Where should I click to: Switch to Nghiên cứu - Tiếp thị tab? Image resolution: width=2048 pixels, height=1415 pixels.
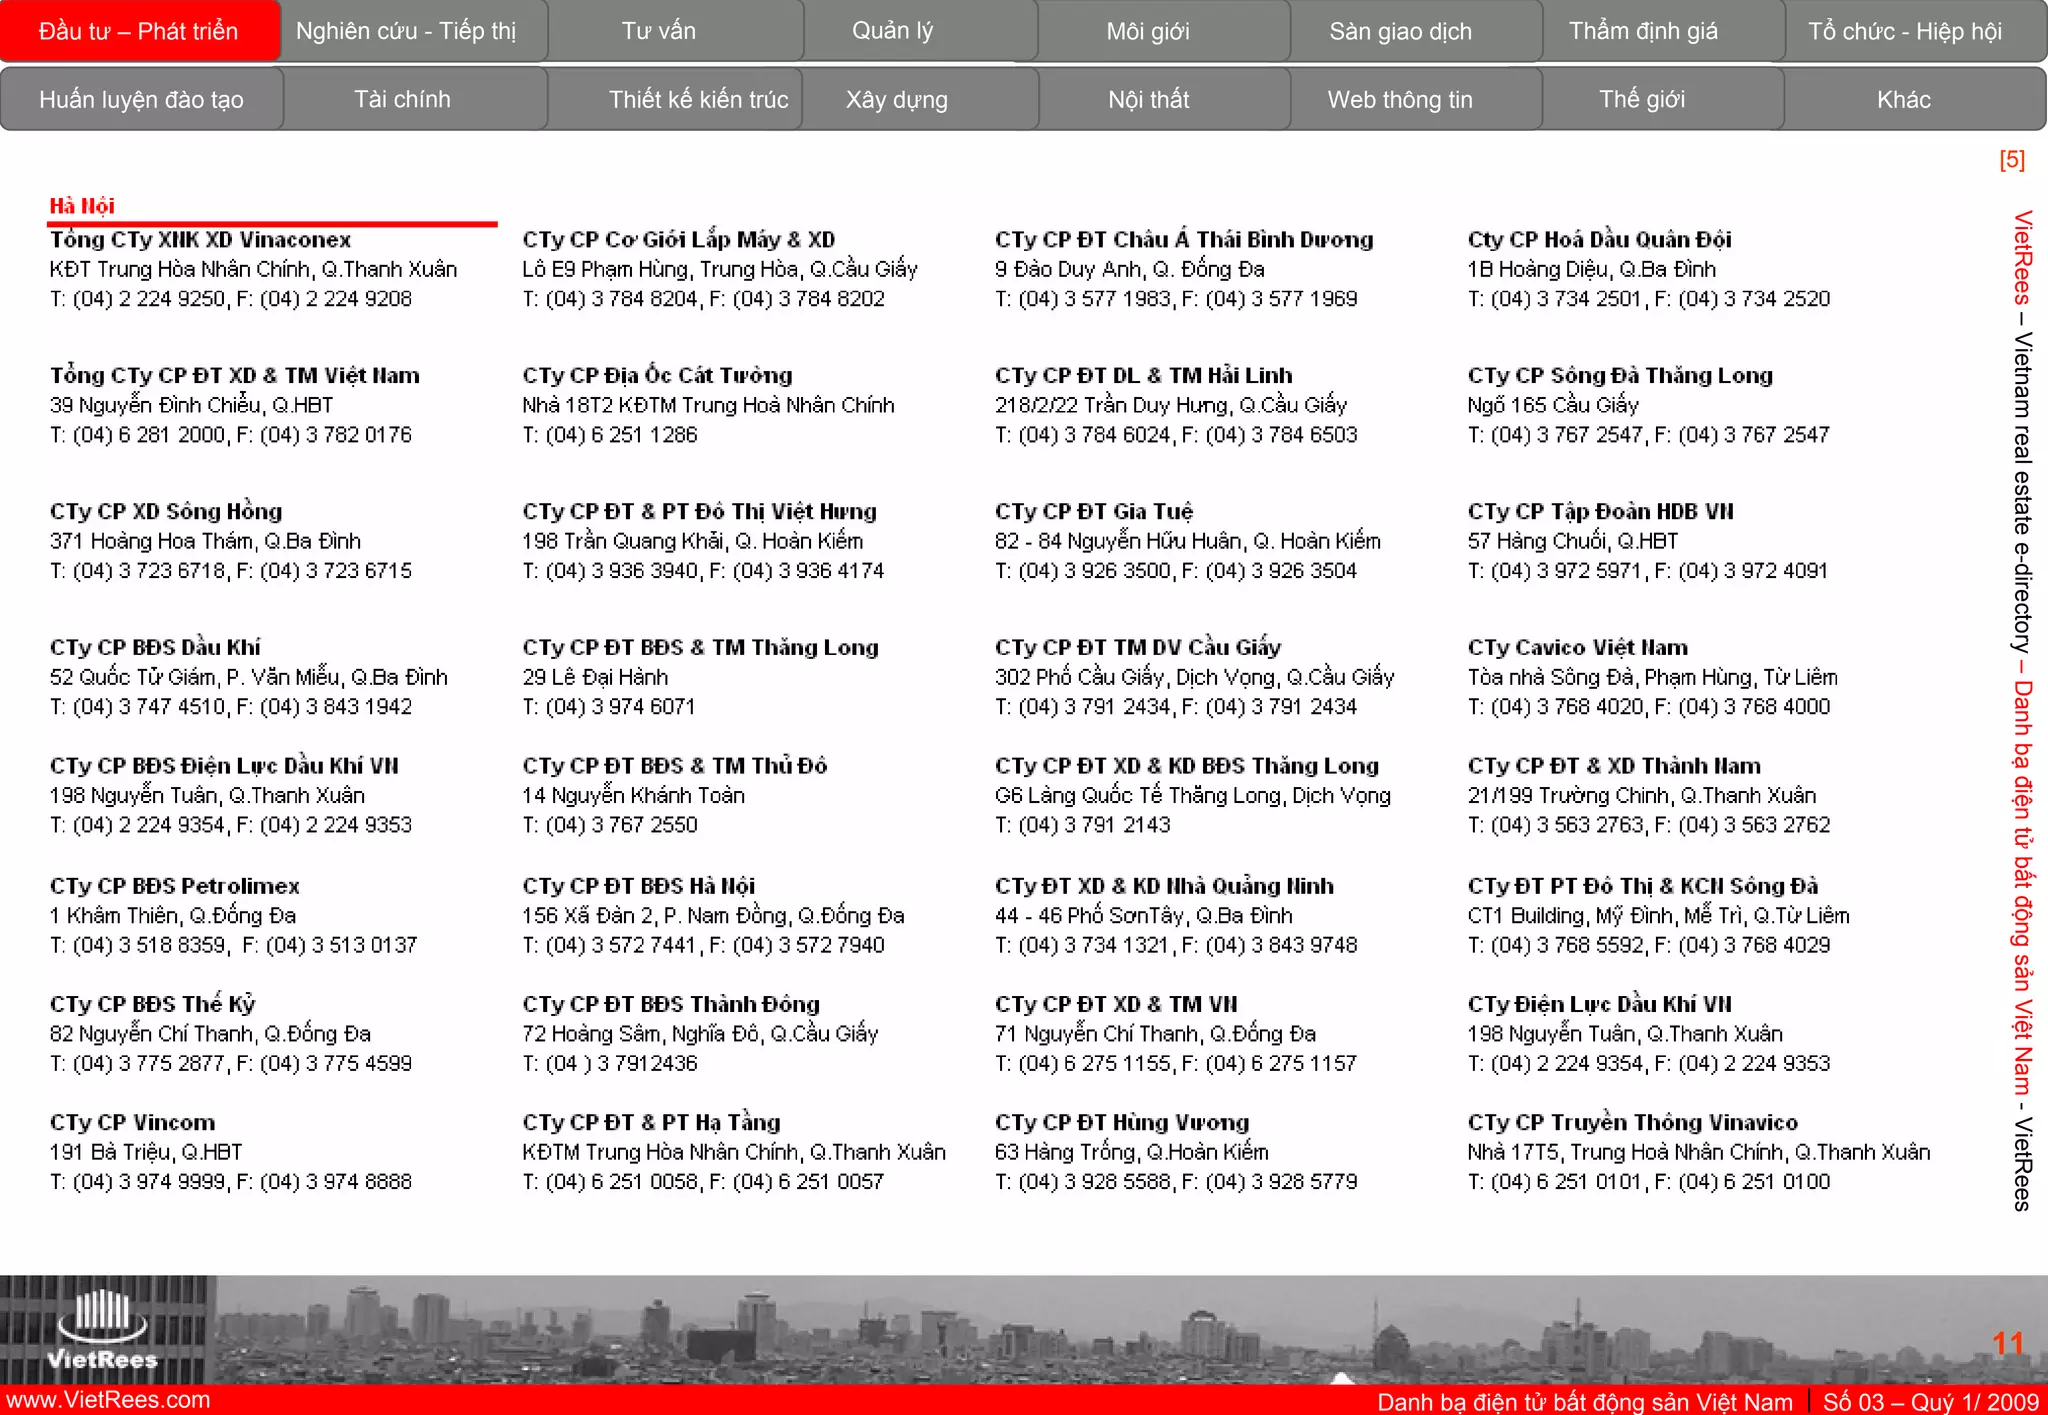pos(413,31)
